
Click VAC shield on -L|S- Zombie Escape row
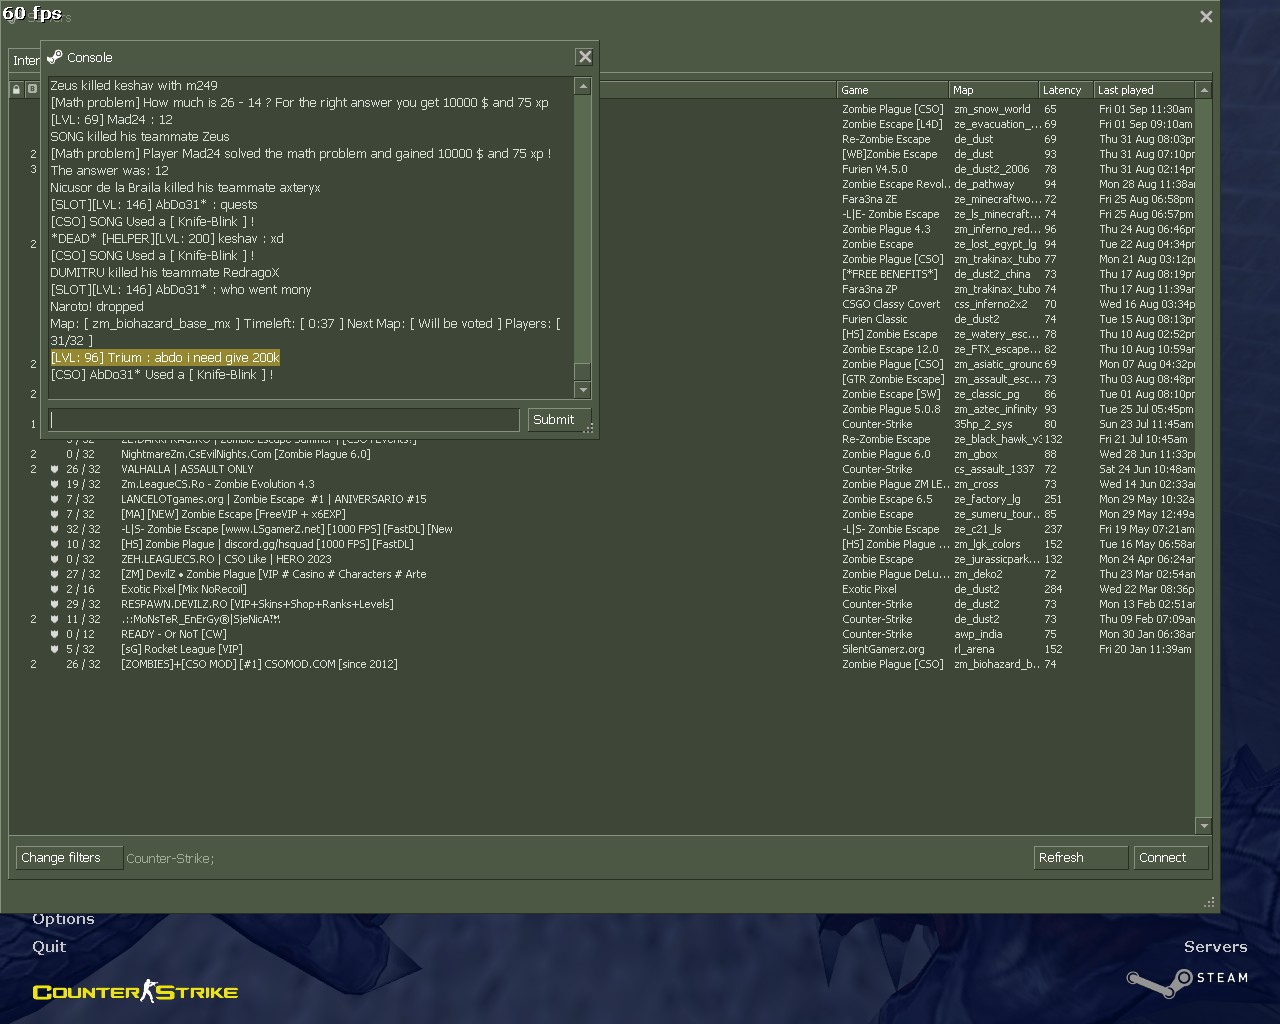point(54,529)
